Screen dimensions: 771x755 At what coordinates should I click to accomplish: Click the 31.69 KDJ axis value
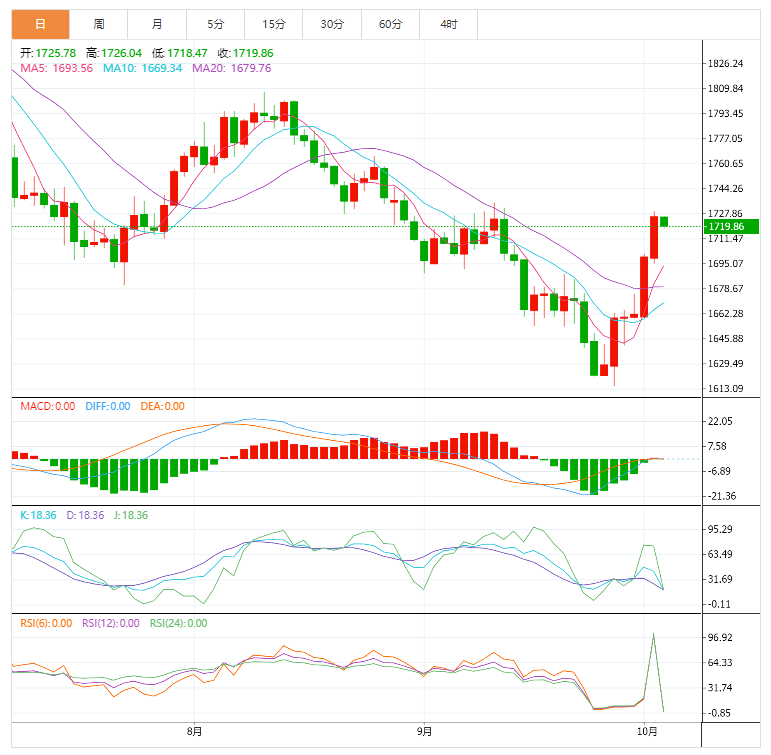720,579
